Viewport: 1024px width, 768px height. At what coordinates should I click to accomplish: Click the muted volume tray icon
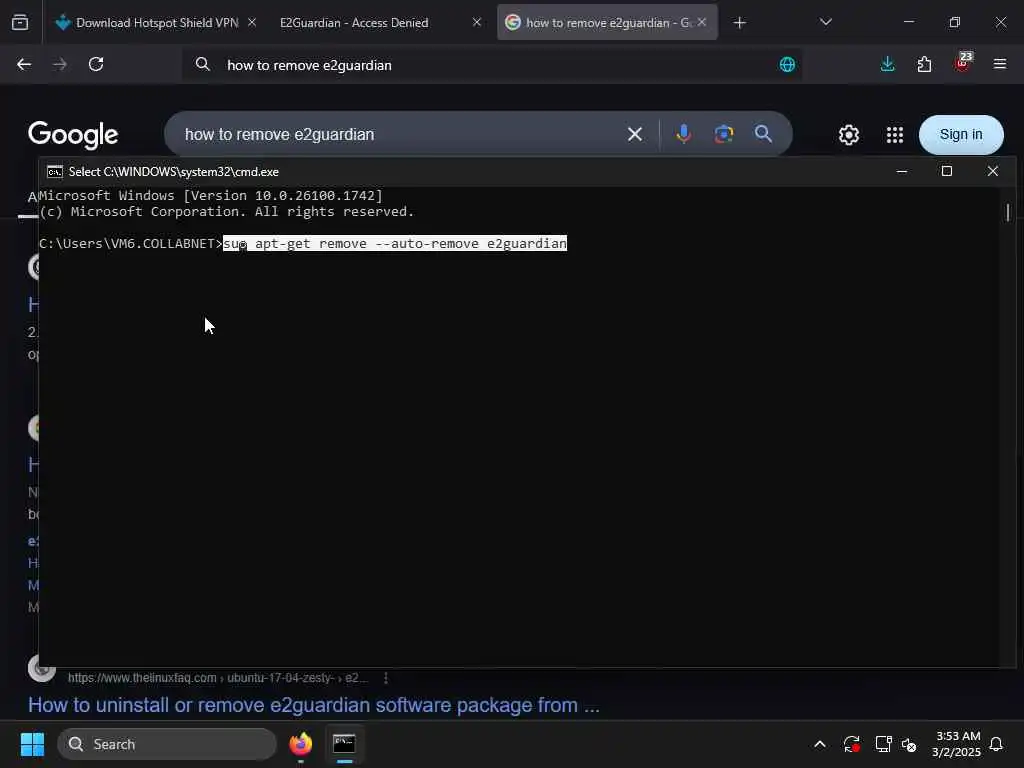909,744
